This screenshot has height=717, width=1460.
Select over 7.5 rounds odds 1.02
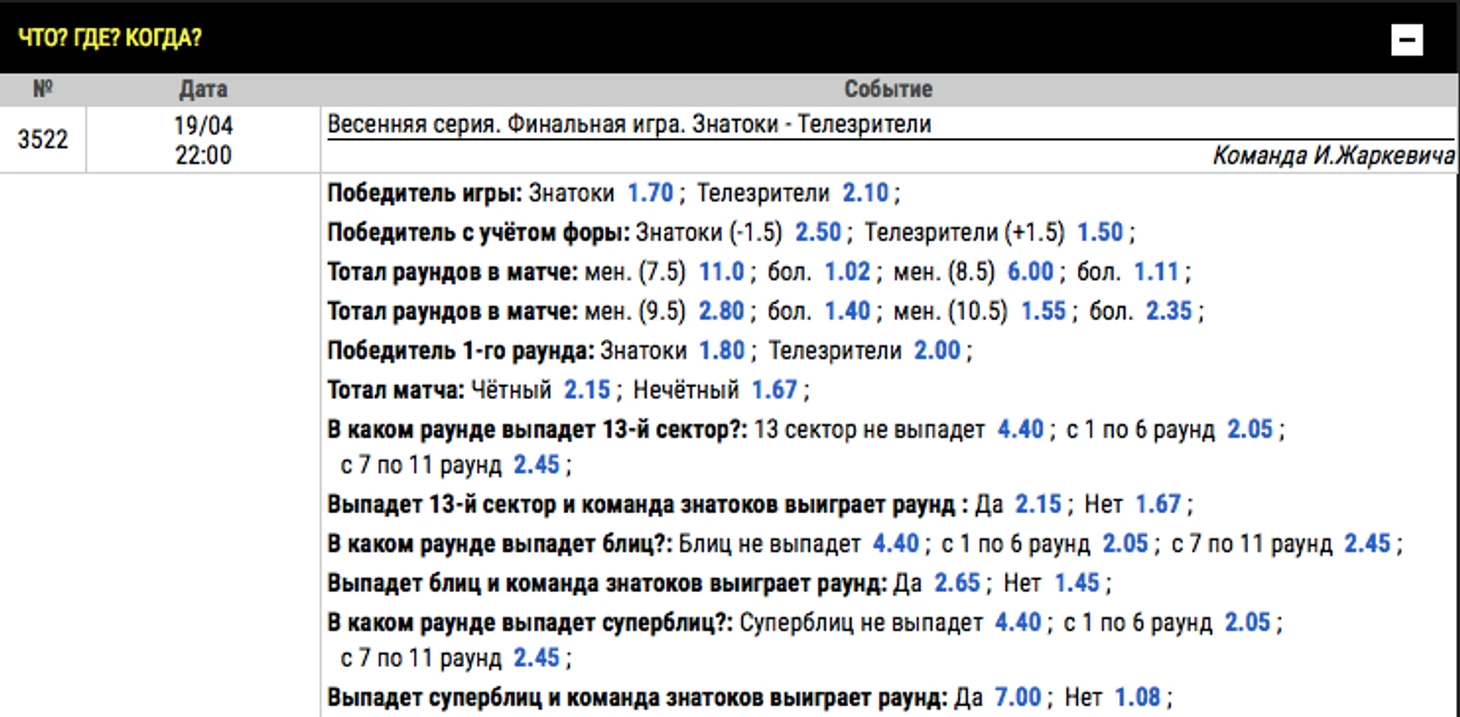pyautogui.click(x=848, y=271)
